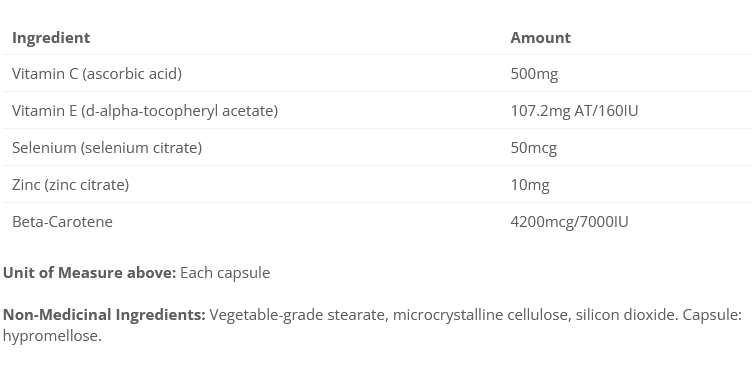
Task: Click the word Capsule: in ingredients
Action: [712, 315]
